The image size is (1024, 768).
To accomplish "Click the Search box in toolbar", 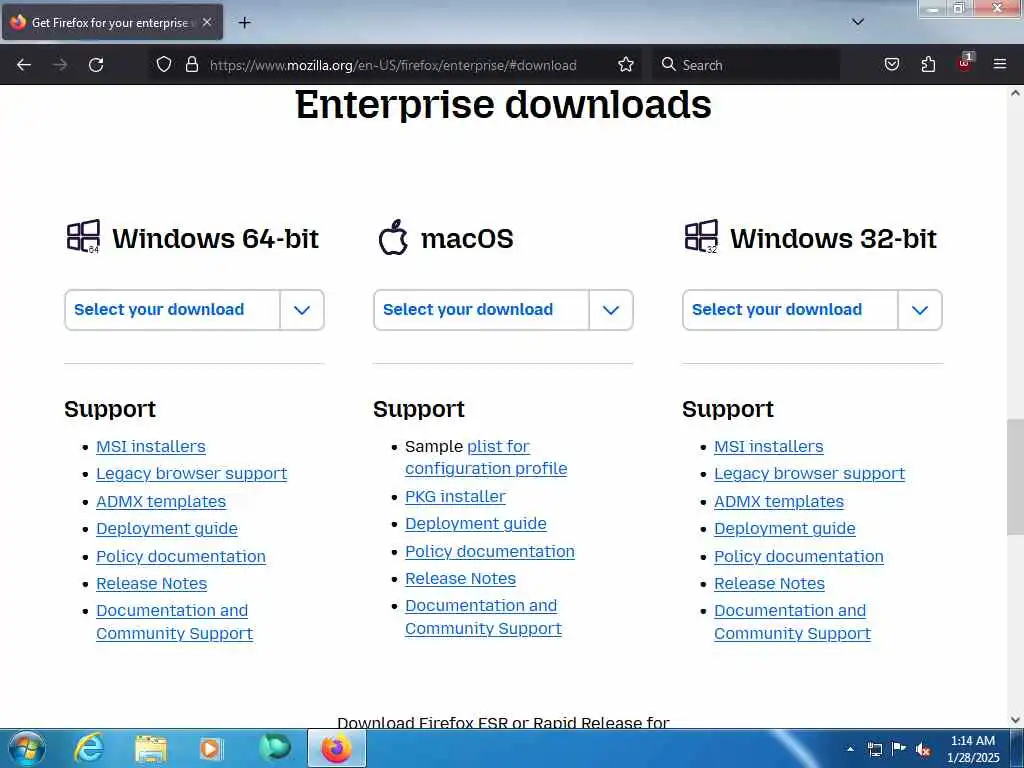I will [x=746, y=65].
